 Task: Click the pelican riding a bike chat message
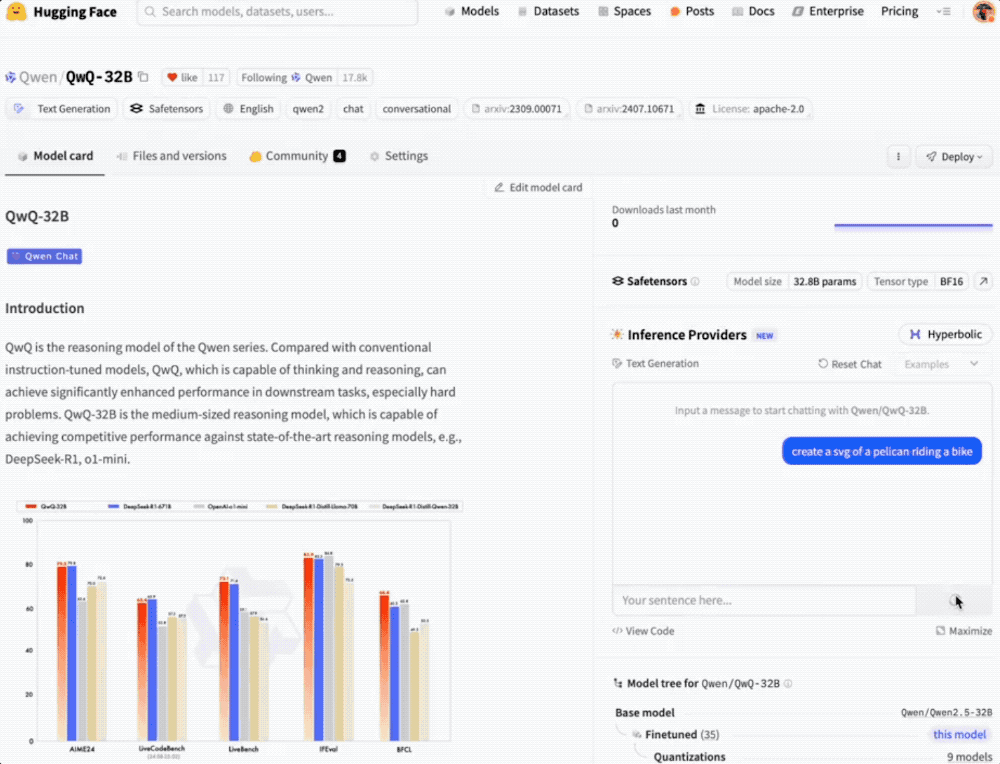click(x=882, y=452)
